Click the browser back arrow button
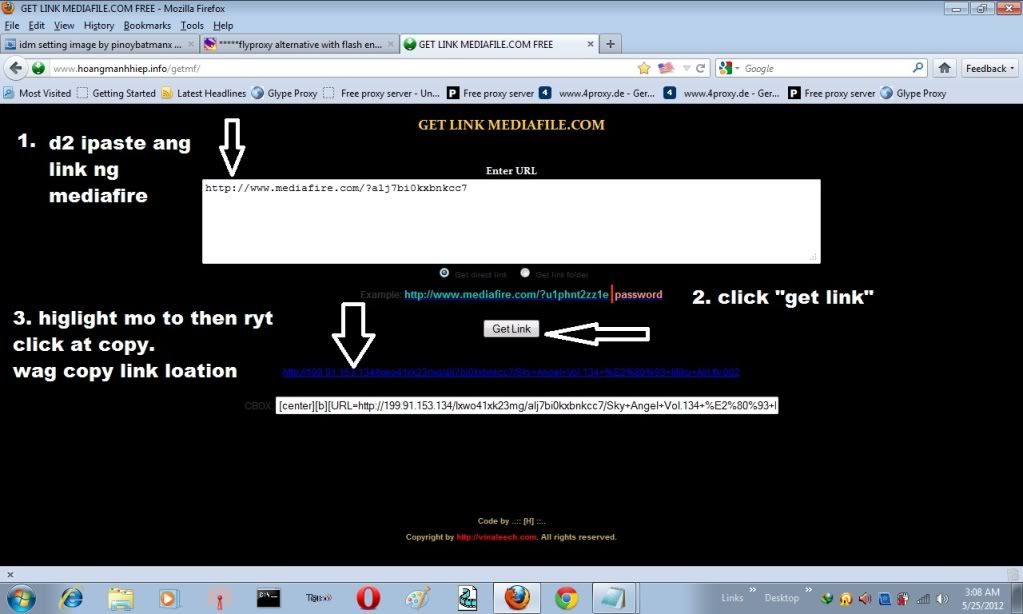This screenshot has width=1023, height=614. click(x=16, y=68)
